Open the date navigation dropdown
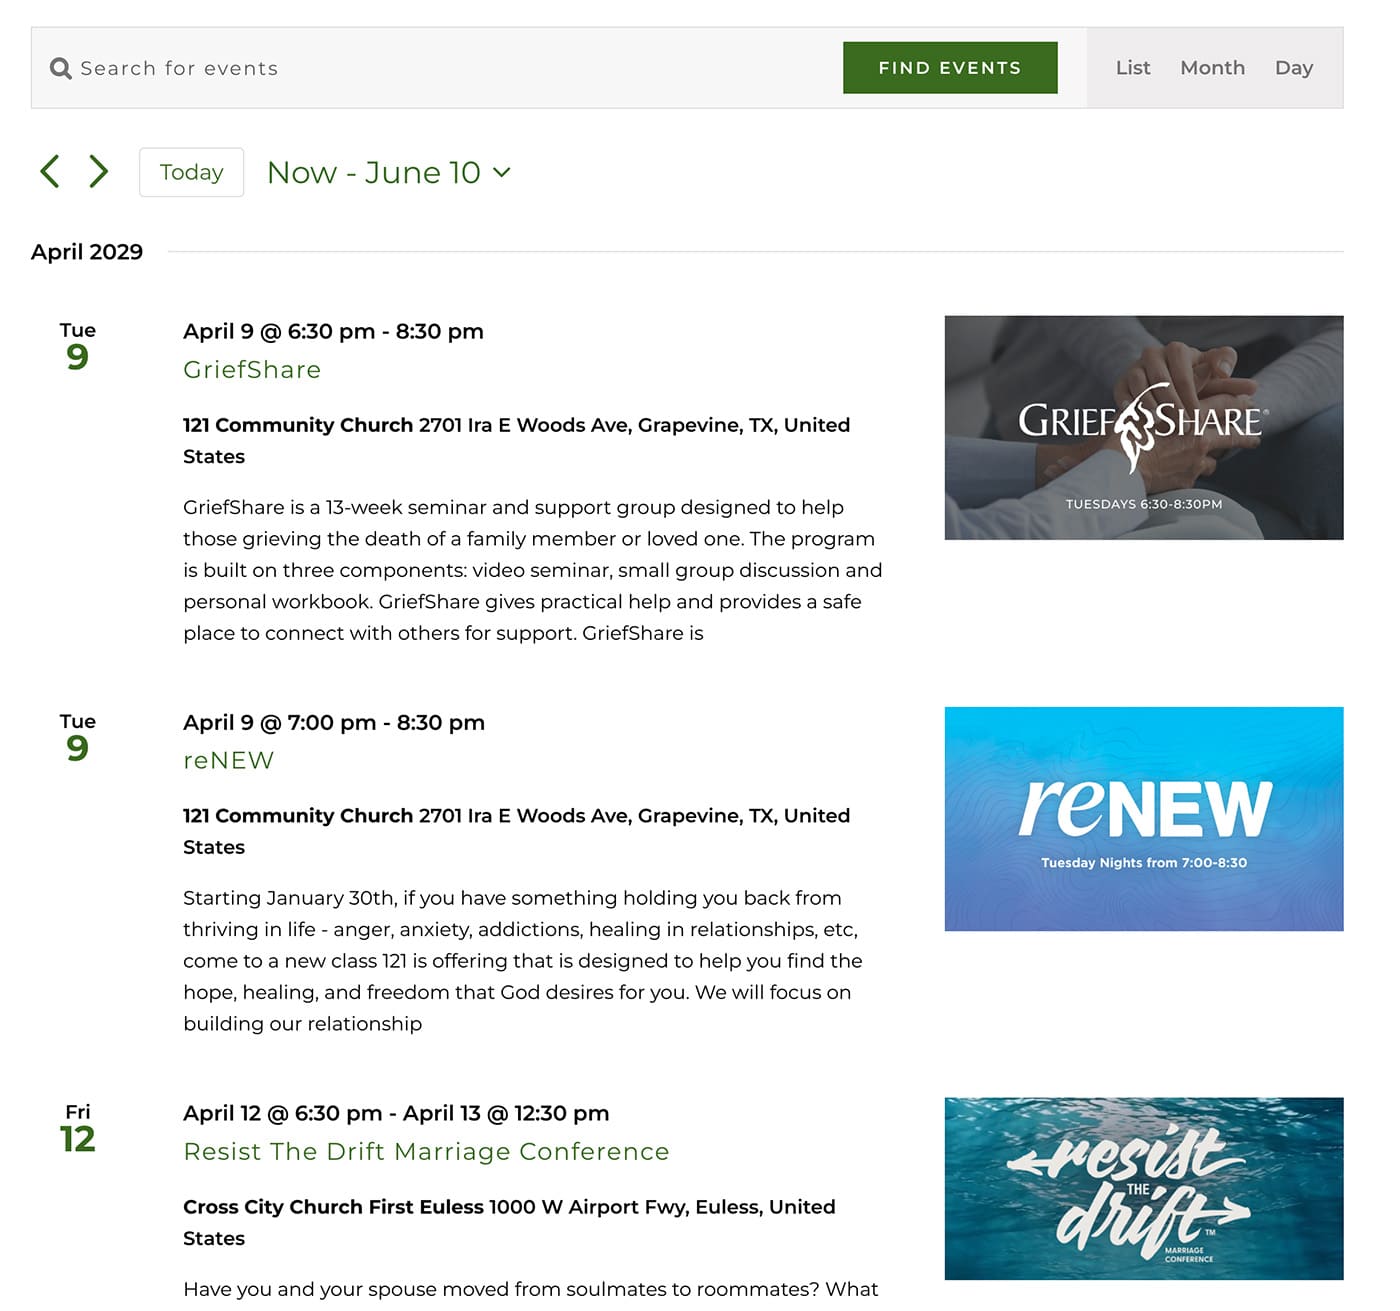The image size is (1400, 1311). [x=388, y=172]
